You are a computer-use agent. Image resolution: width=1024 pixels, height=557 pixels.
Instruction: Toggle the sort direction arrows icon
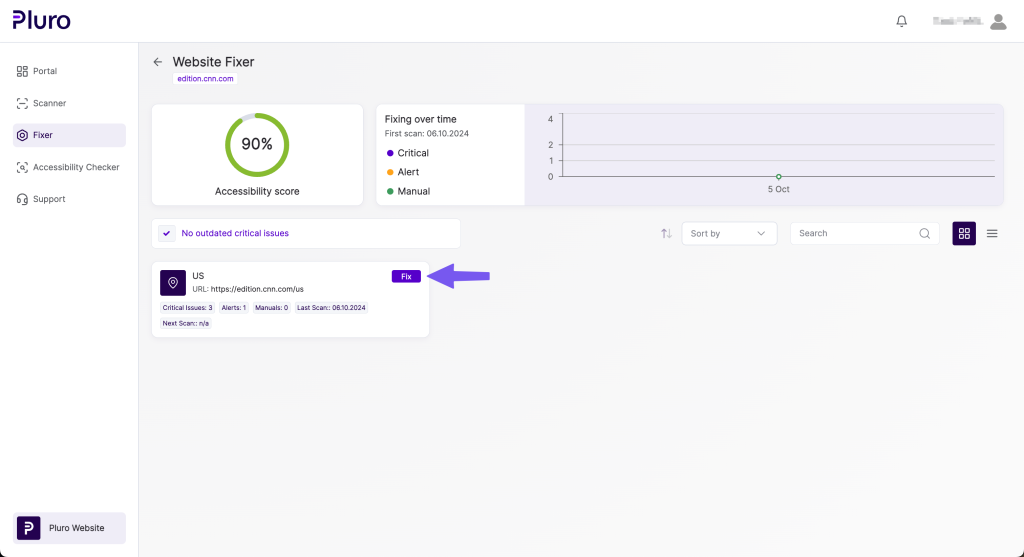tap(666, 233)
